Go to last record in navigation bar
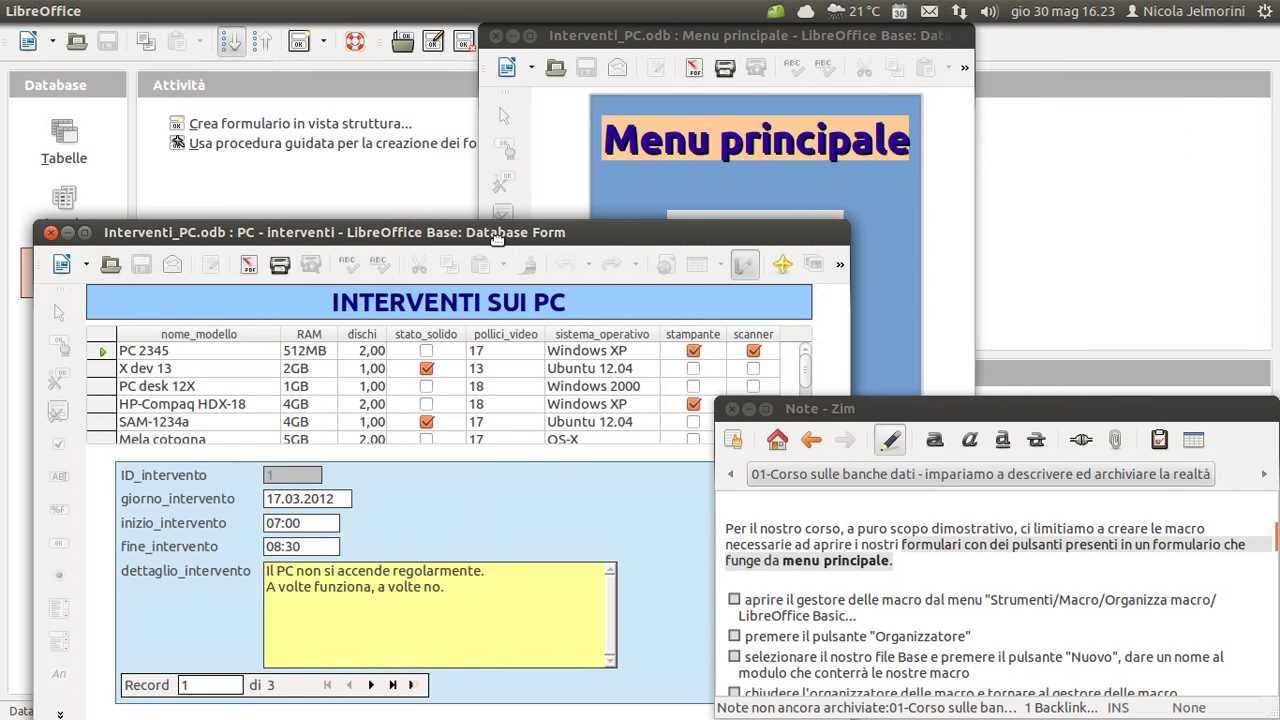 click(393, 685)
